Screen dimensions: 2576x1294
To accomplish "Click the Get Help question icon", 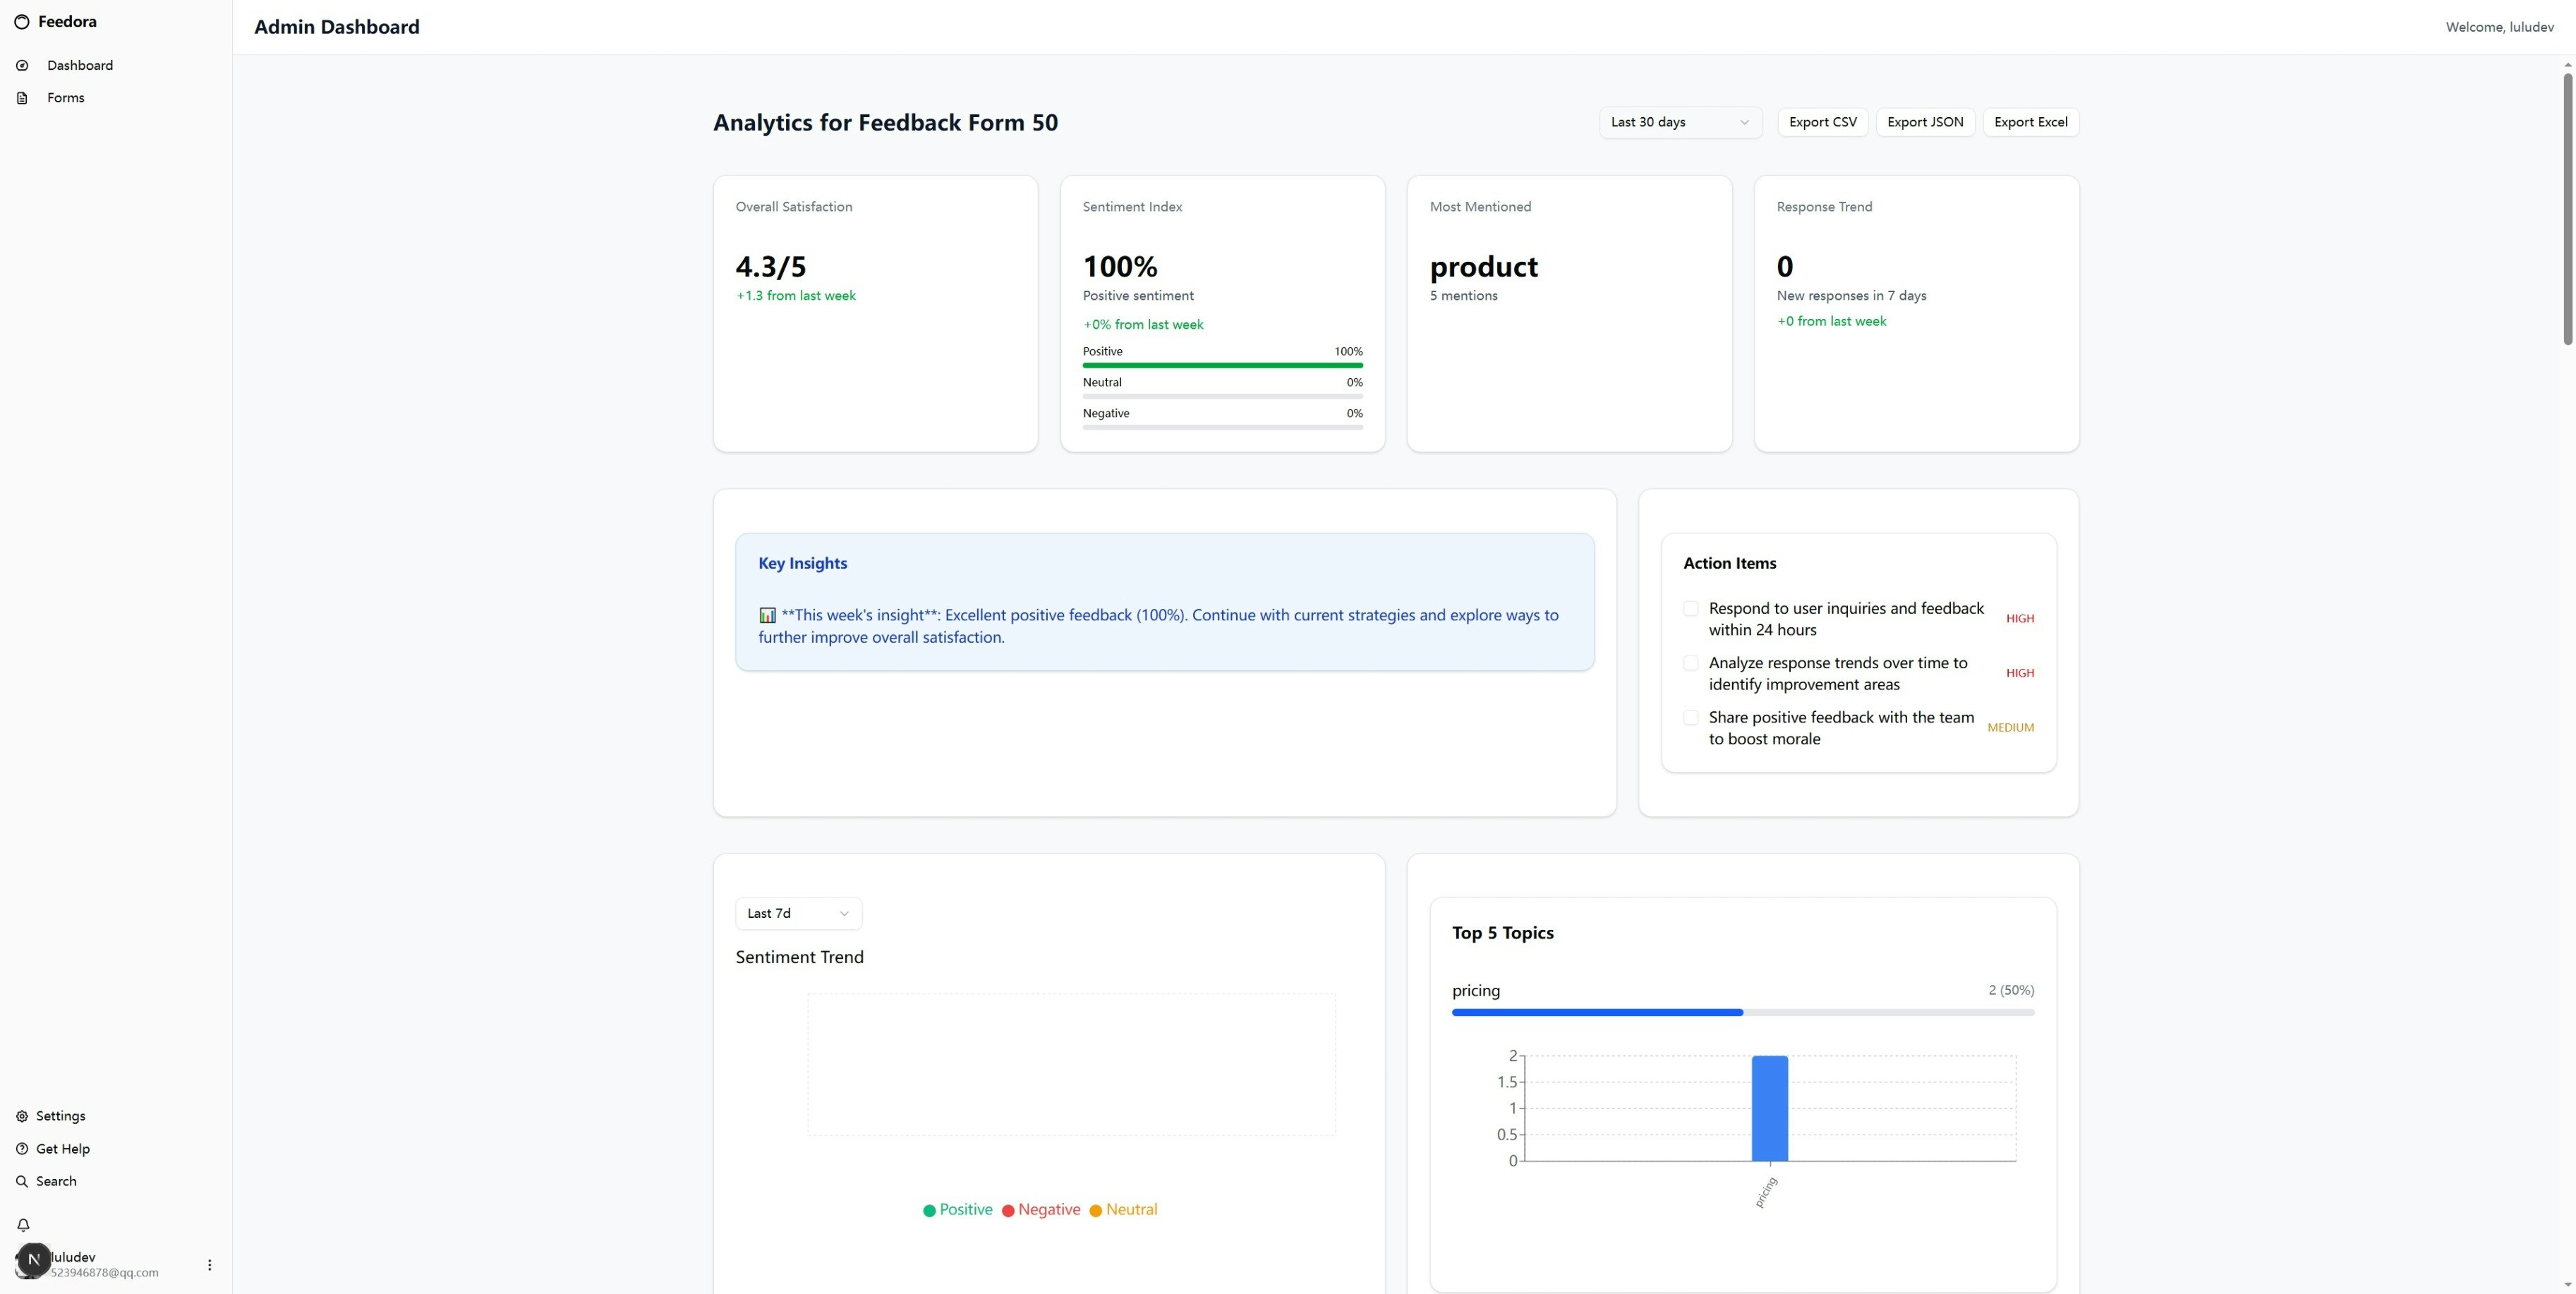I will pyautogui.click(x=22, y=1149).
